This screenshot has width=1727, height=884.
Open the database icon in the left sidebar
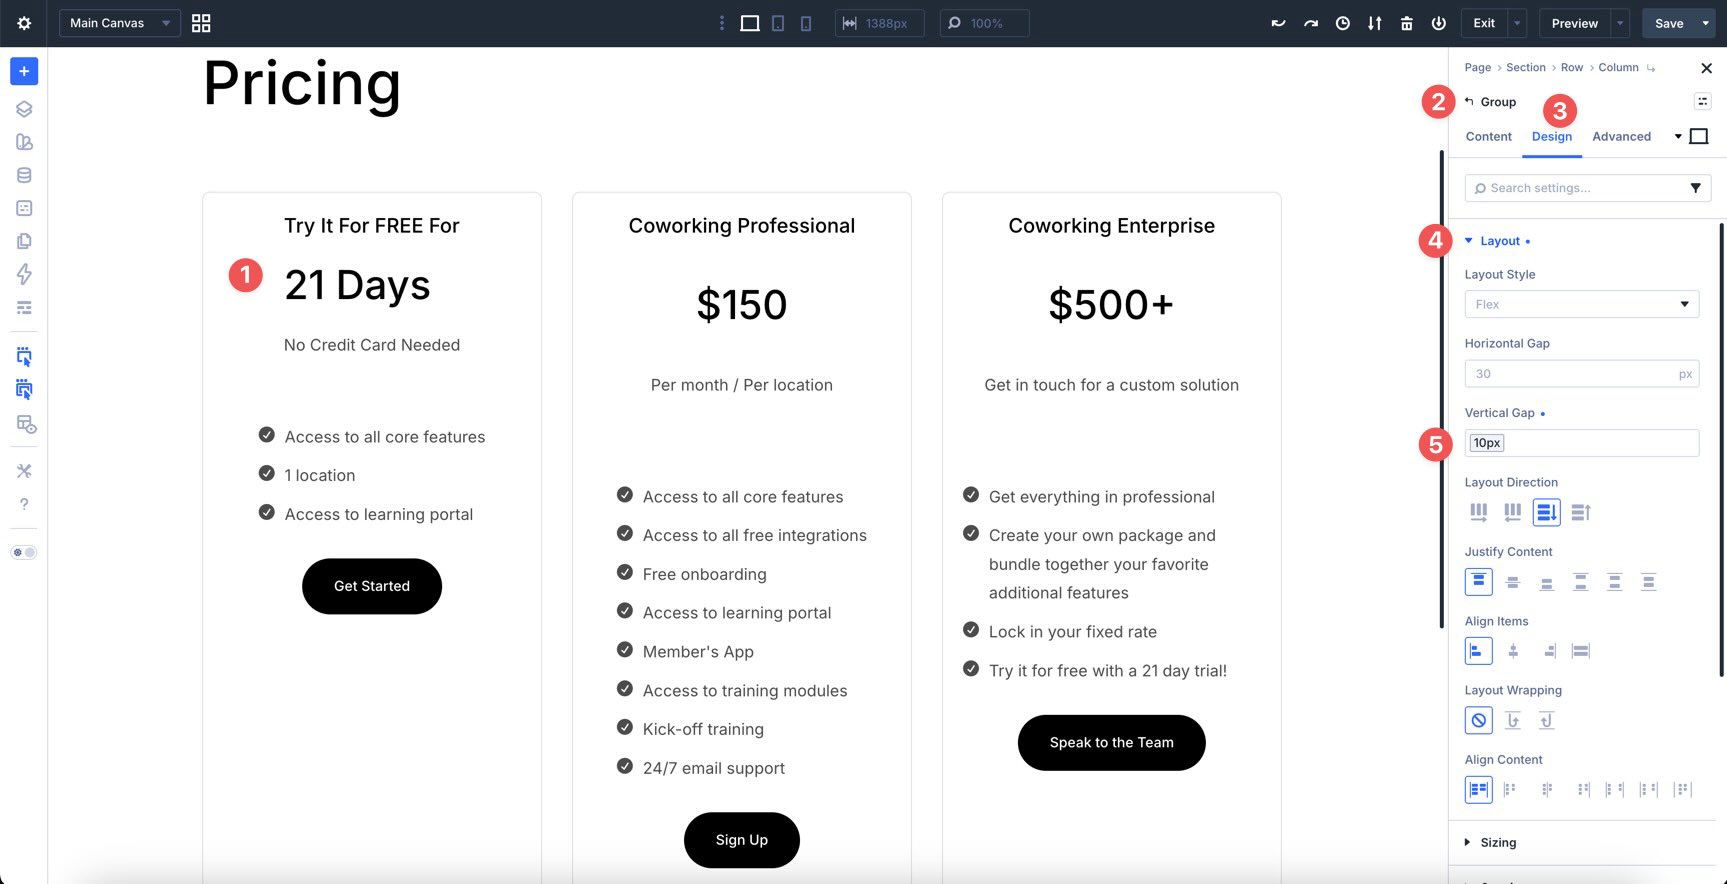24,175
